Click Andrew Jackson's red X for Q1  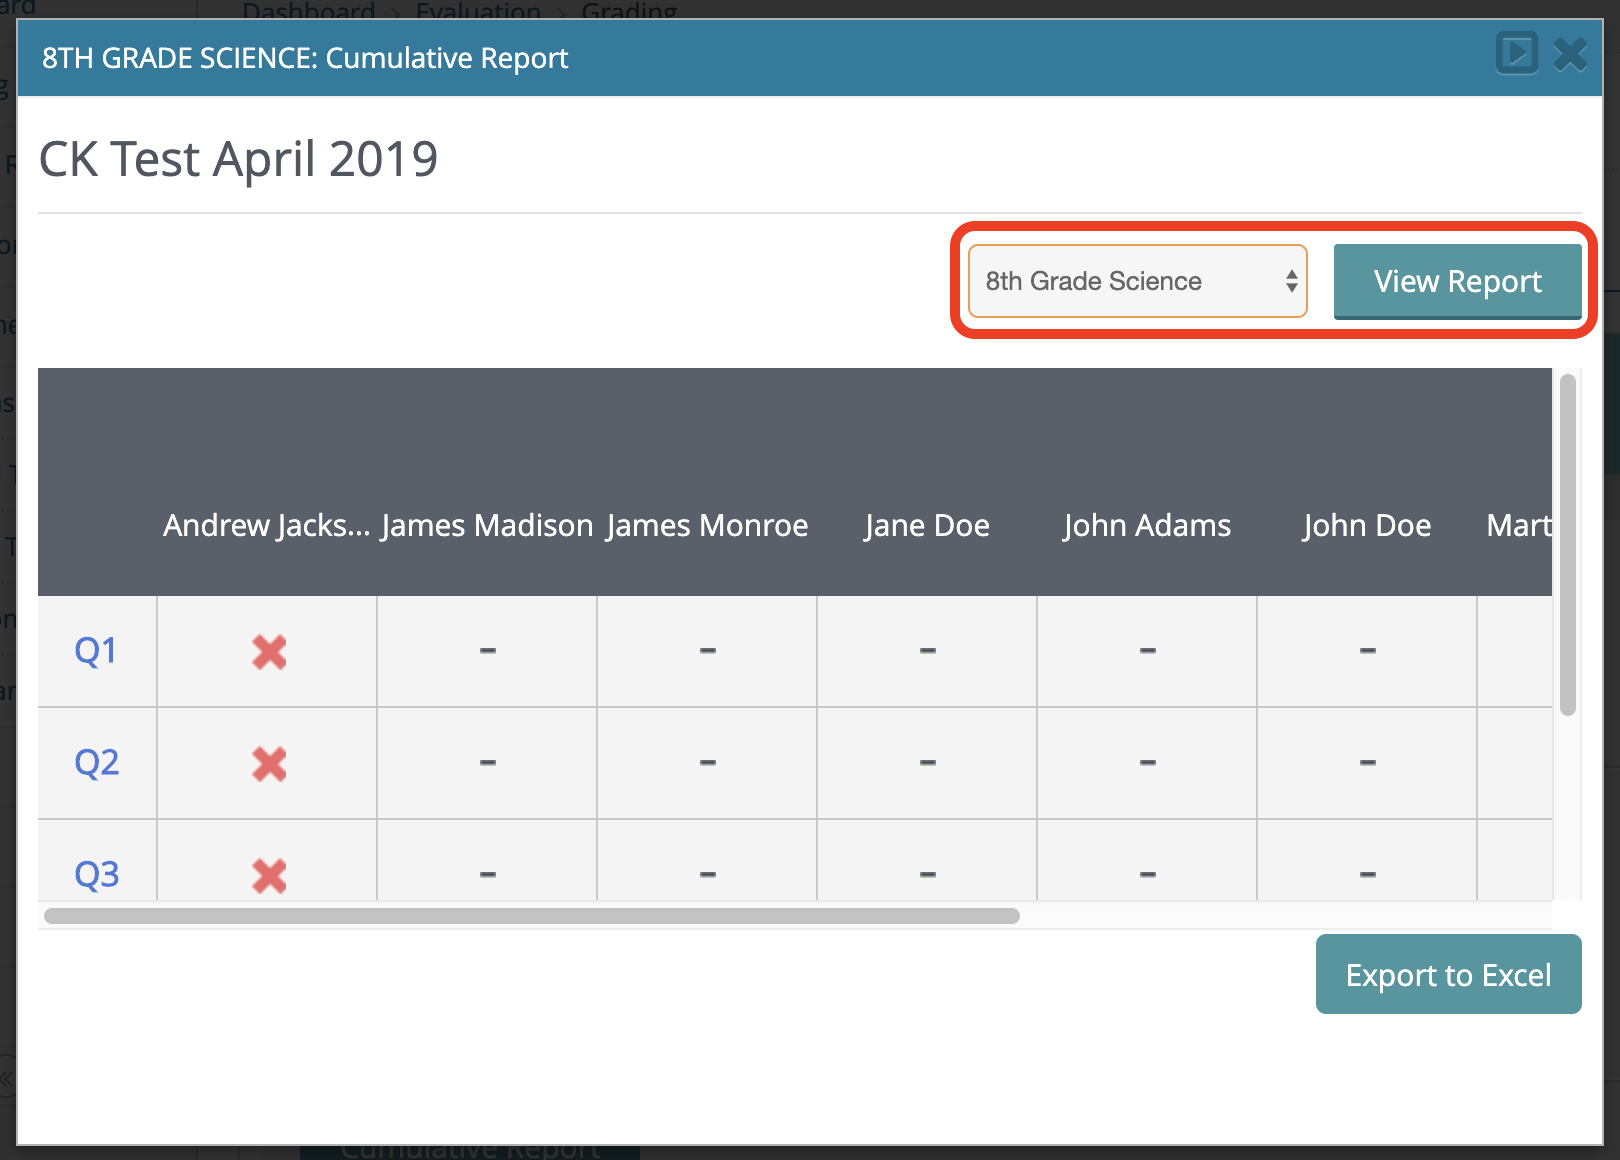[x=269, y=652]
